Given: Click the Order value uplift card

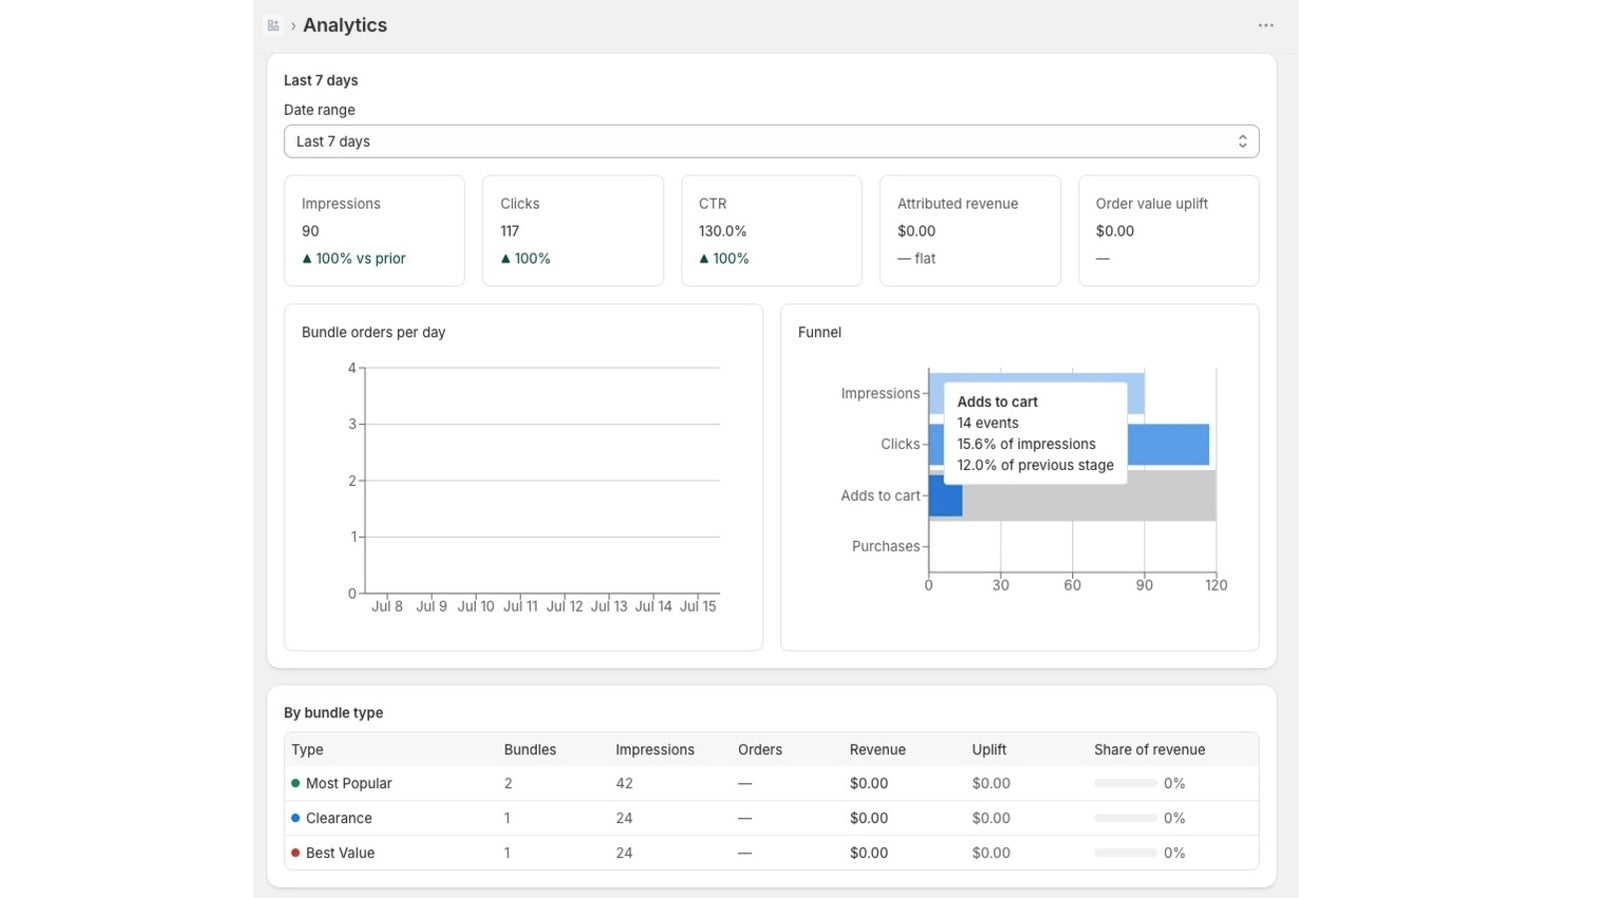Looking at the screenshot, I should pos(1168,231).
